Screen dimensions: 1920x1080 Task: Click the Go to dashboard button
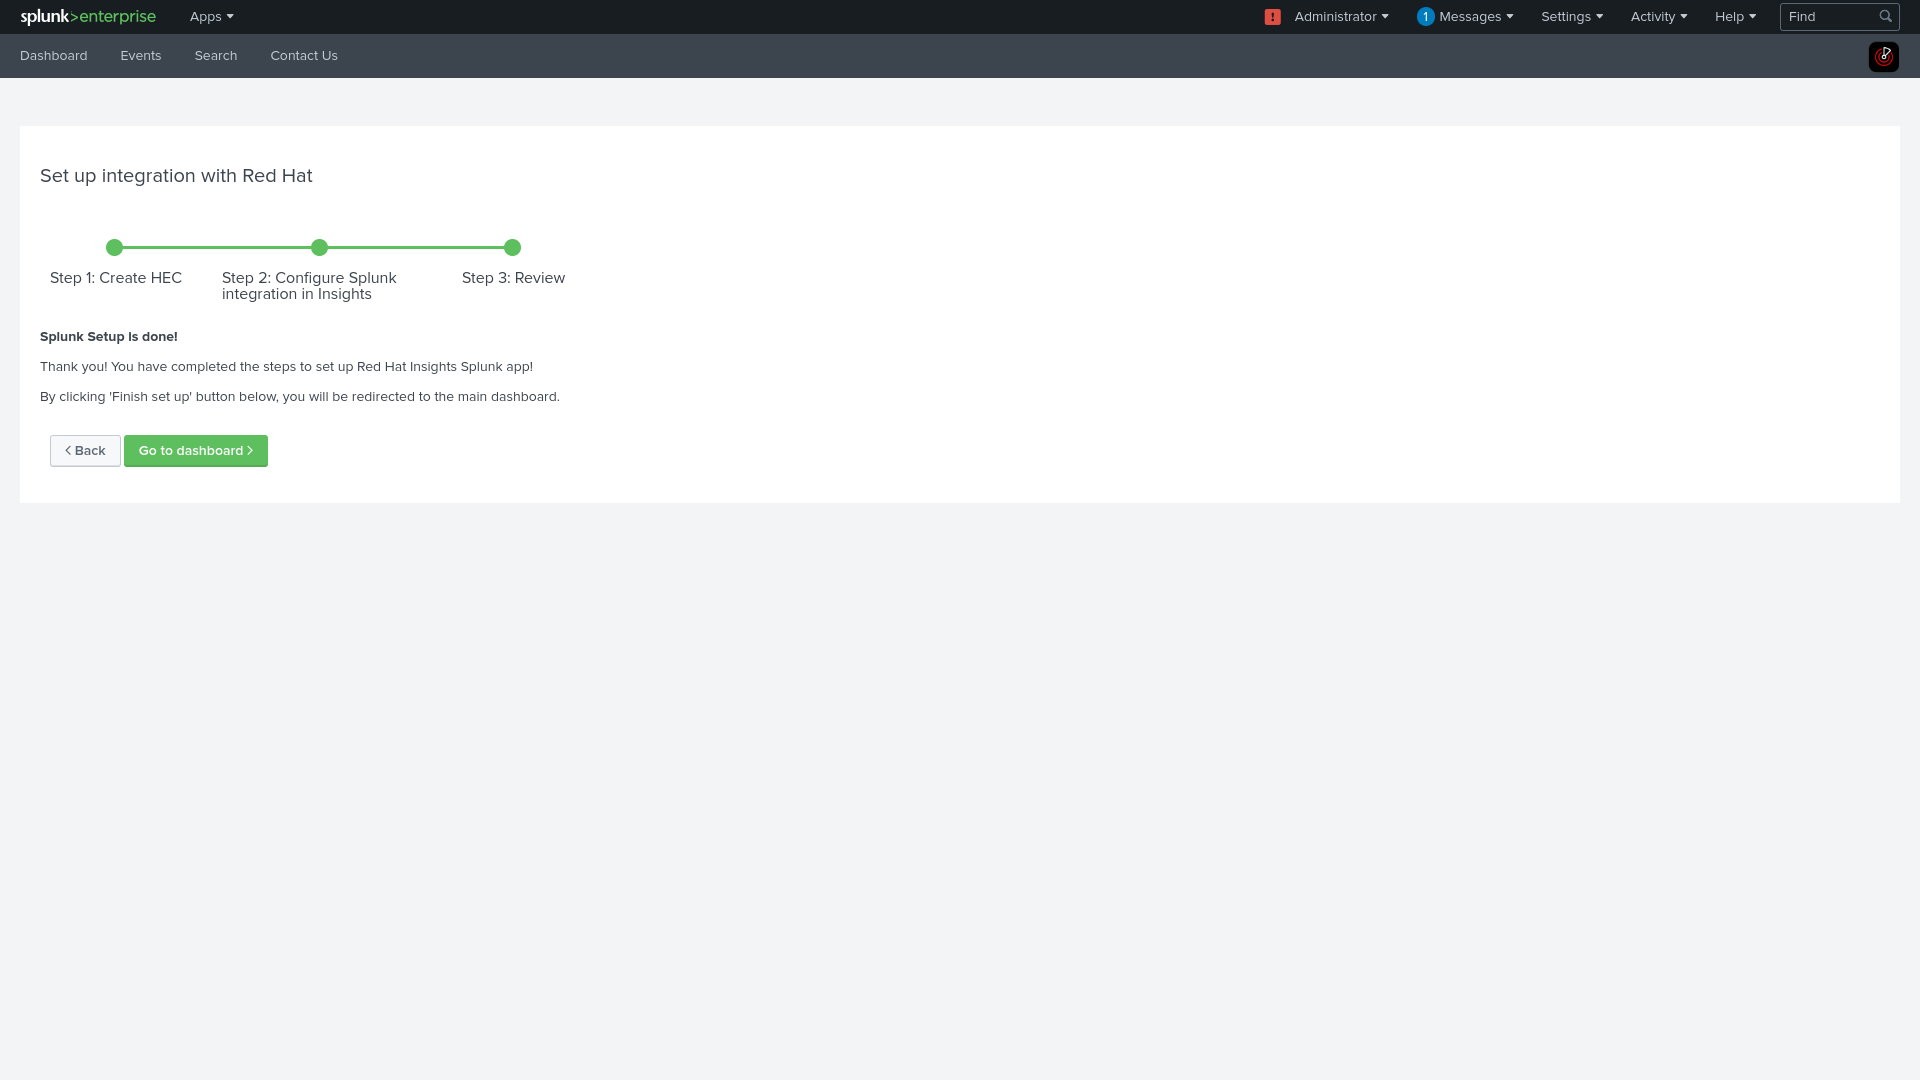pos(196,451)
